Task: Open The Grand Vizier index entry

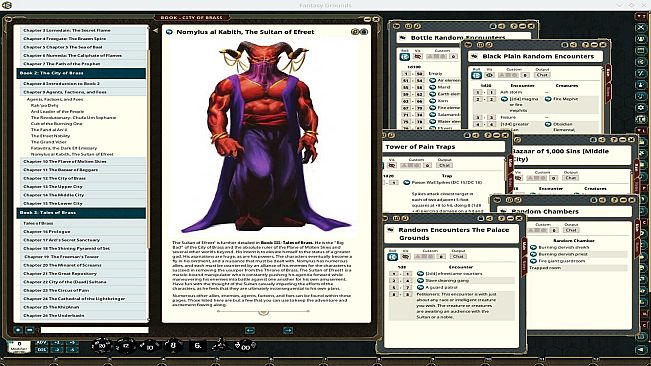Action: click(x=49, y=142)
